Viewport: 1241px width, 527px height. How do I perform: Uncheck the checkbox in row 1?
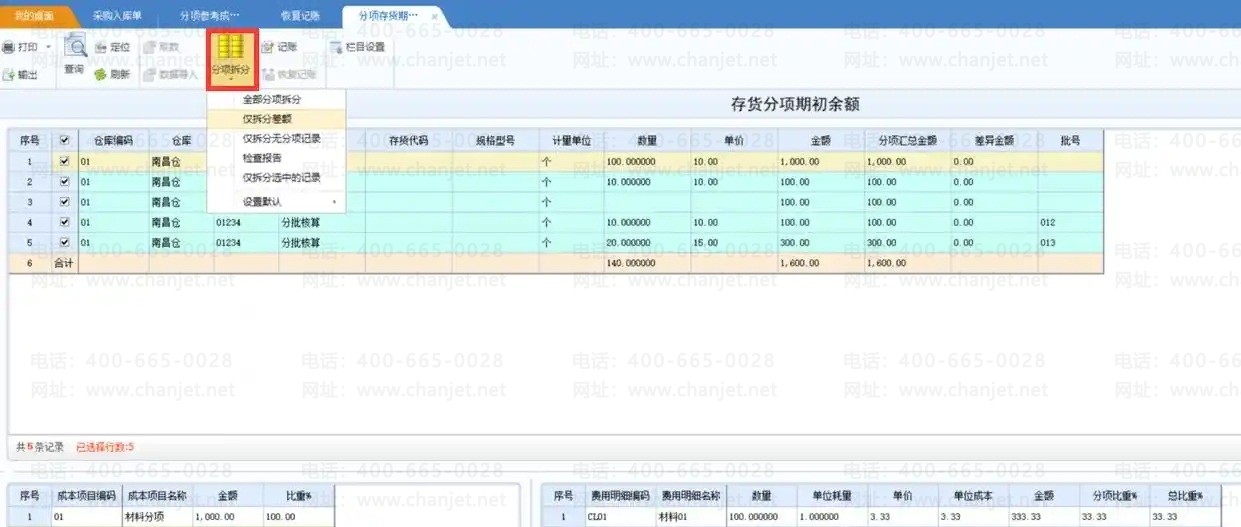click(65, 161)
